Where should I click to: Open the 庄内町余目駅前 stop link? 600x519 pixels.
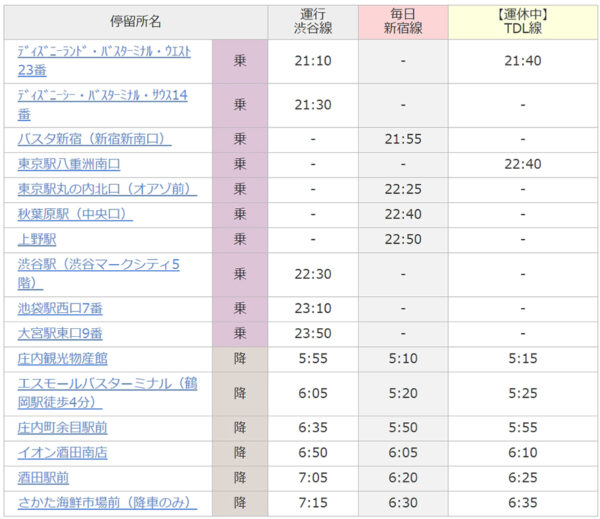point(62,427)
